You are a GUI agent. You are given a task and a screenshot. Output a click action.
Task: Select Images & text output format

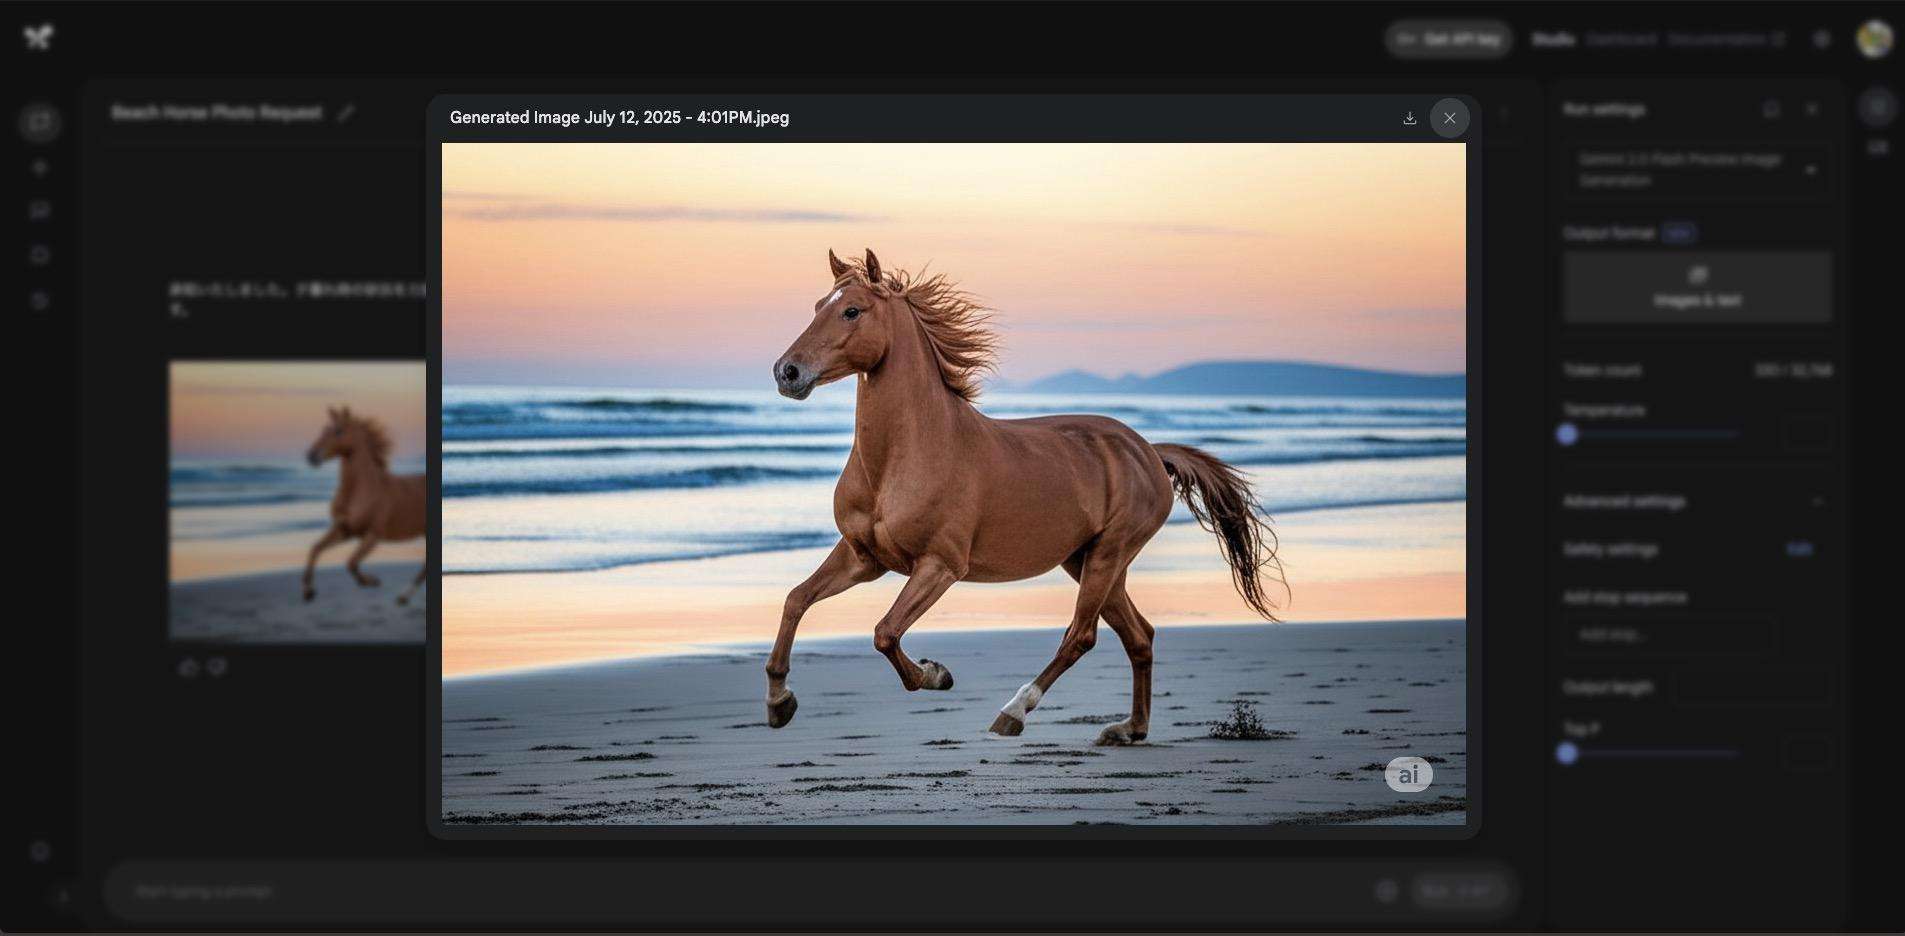point(1697,287)
